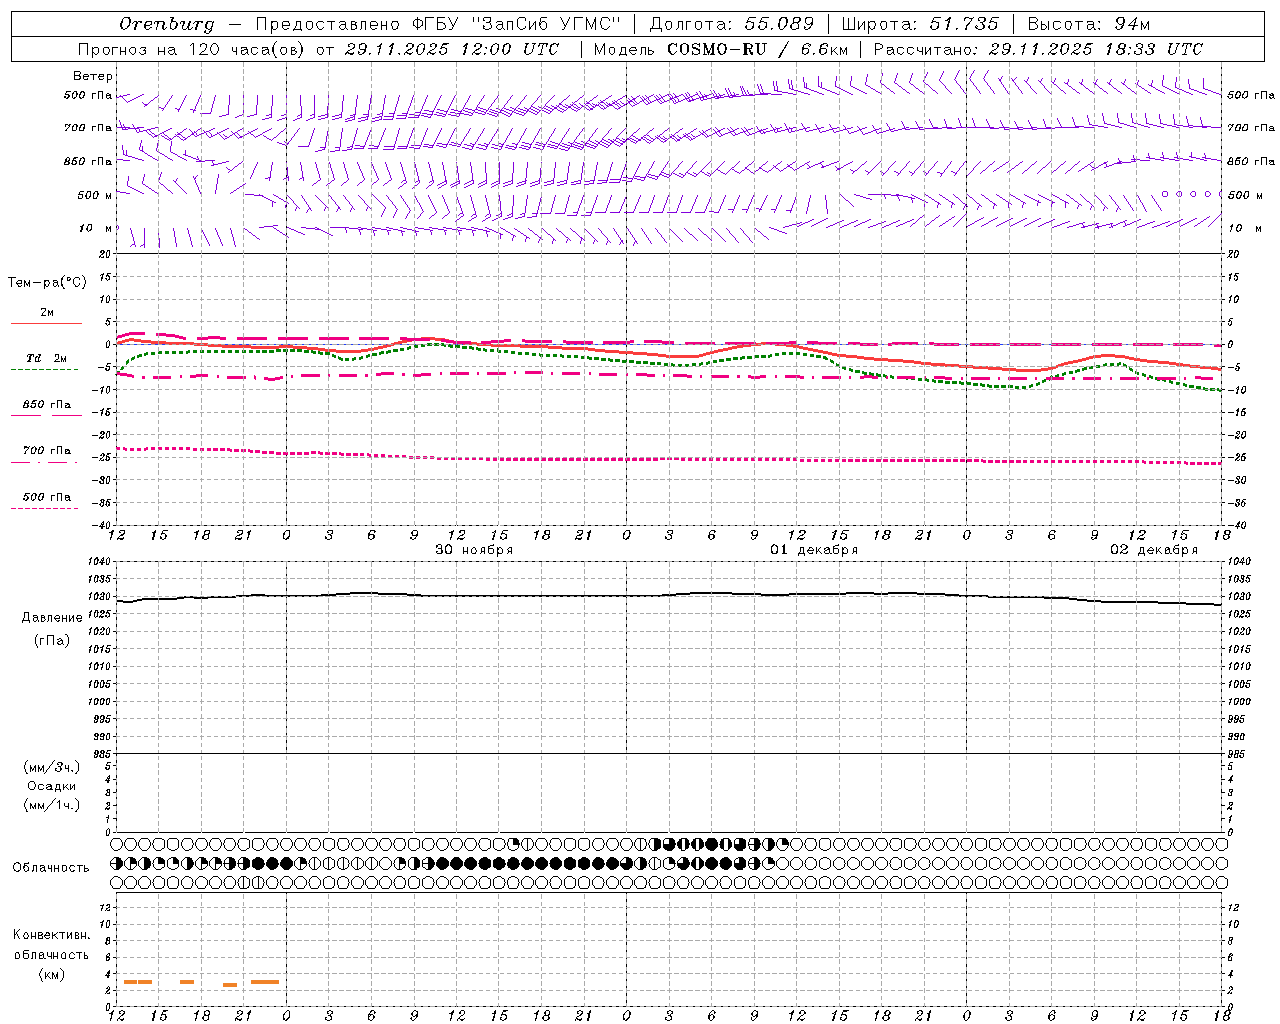This screenshot has height=1024, width=1280.
Task: Click the orange bar ending before hour 0
Action: pos(265,982)
